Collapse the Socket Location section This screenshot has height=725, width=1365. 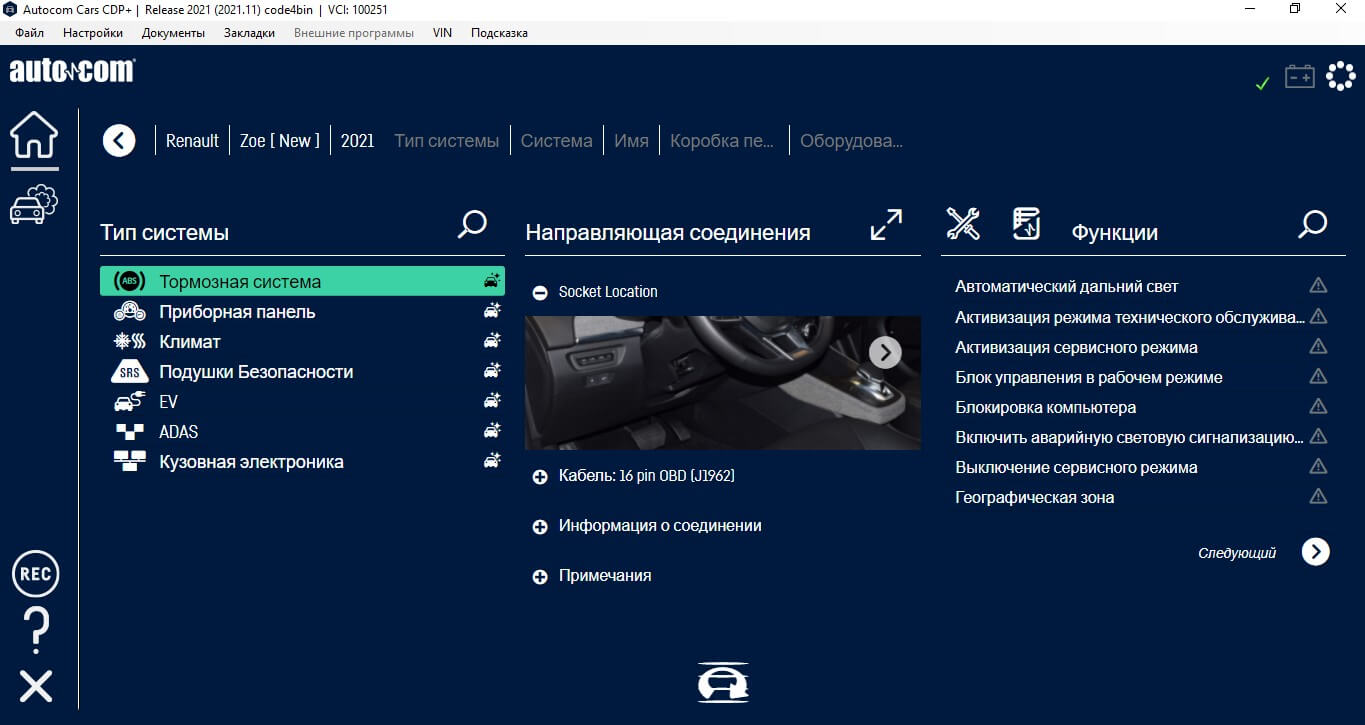click(540, 293)
